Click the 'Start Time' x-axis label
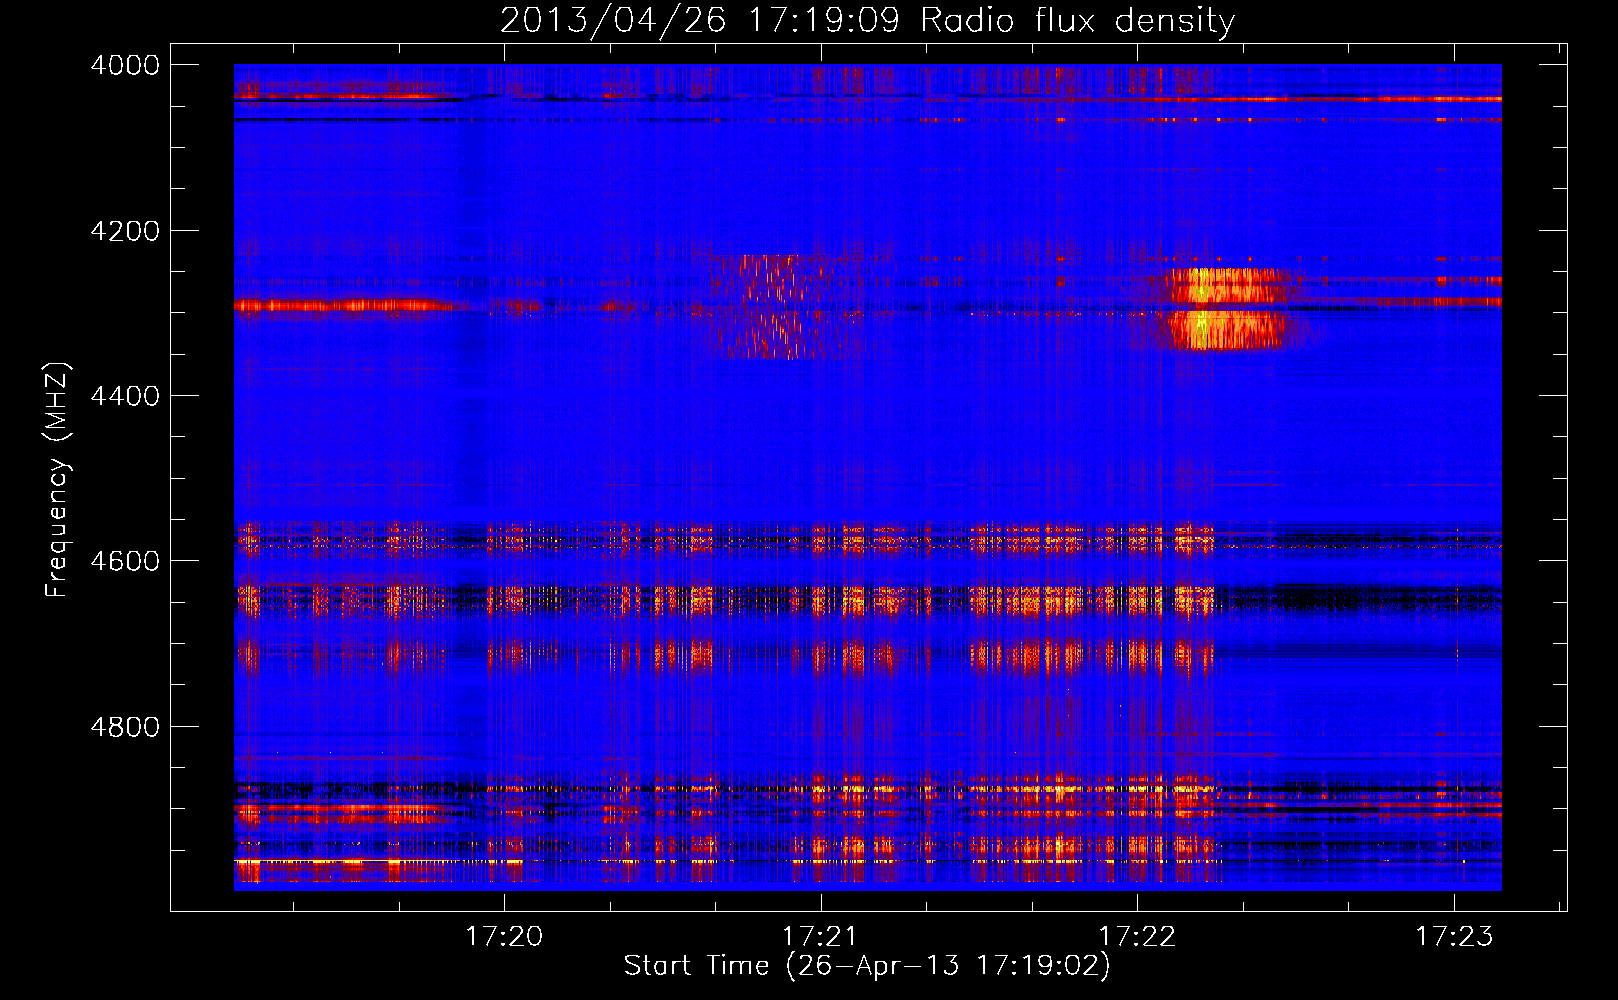The width and height of the screenshot is (1618, 1000). [867, 966]
